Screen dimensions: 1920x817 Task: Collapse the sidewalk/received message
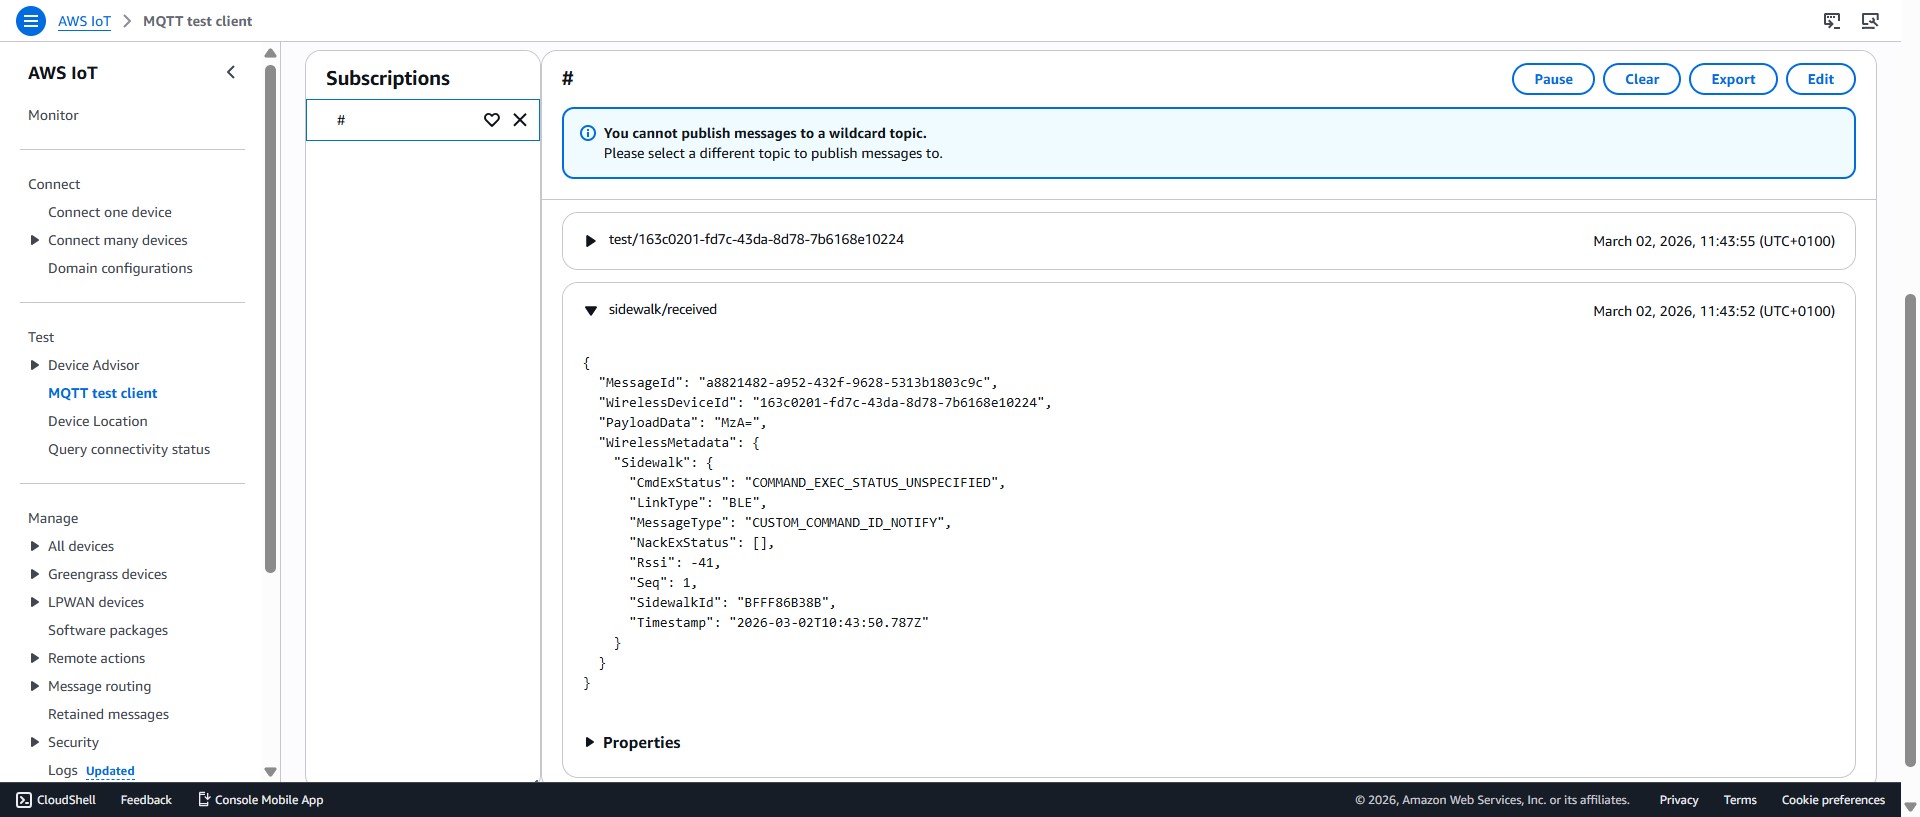590,311
